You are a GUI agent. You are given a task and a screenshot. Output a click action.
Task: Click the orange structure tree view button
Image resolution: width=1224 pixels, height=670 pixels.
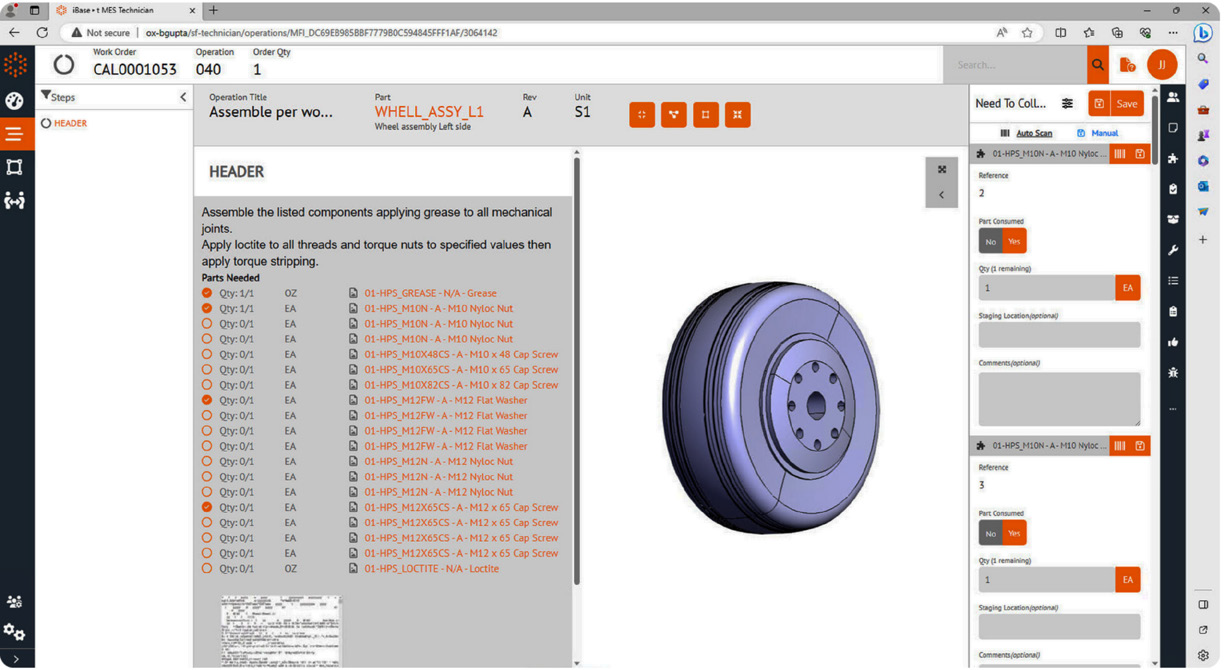pos(674,115)
